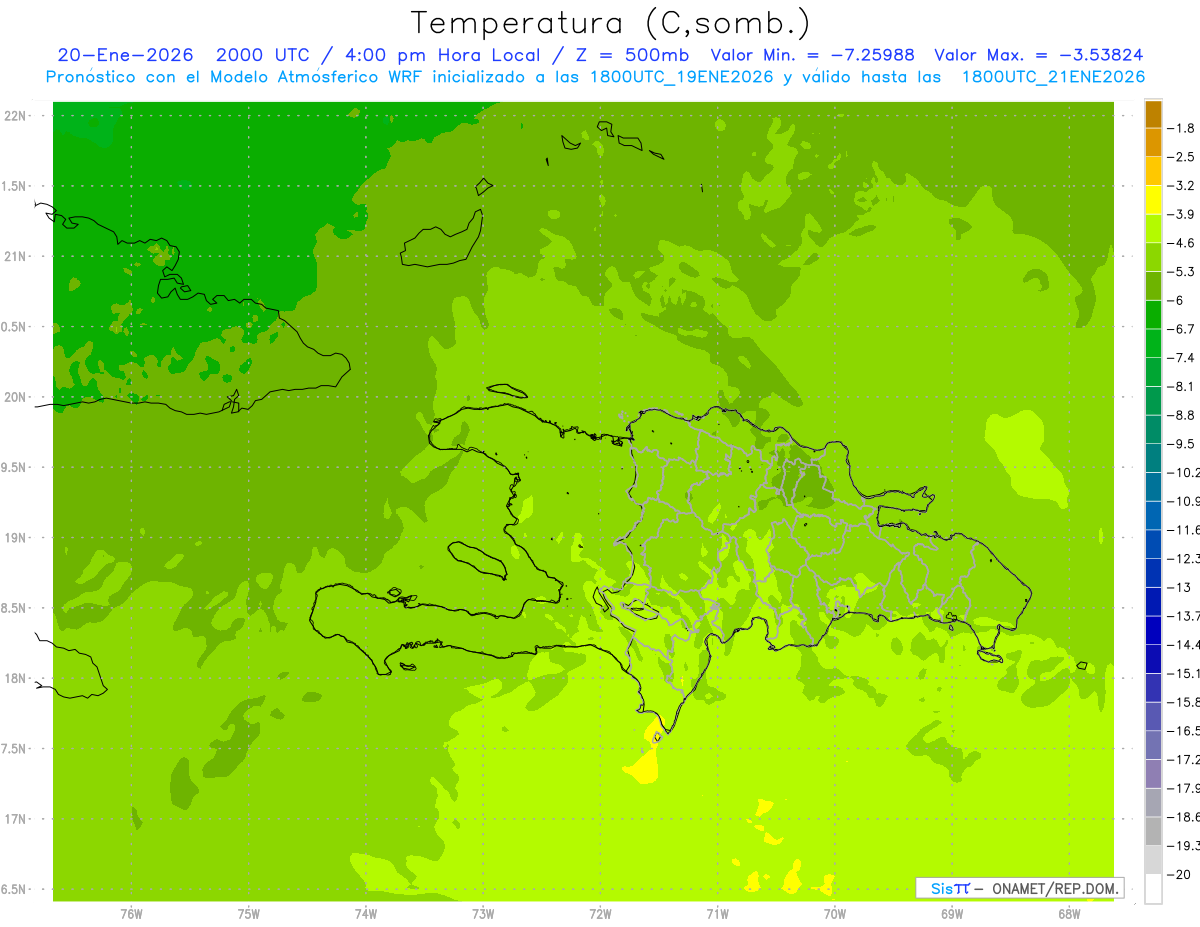Click the 'ONAMET/REP.DOM.' credit label
Image resolution: width=1200 pixels, height=927 pixels.
click(x=1056, y=888)
